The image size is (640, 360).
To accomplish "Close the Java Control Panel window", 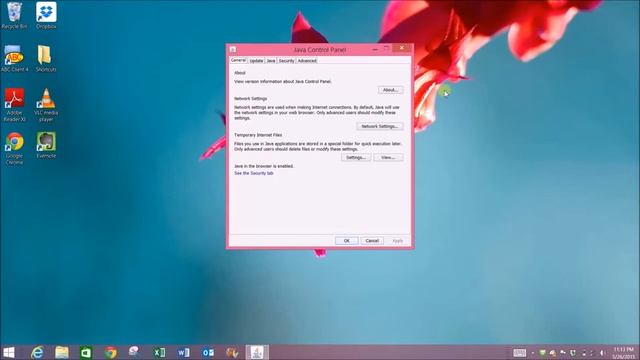I will (402, 48).
